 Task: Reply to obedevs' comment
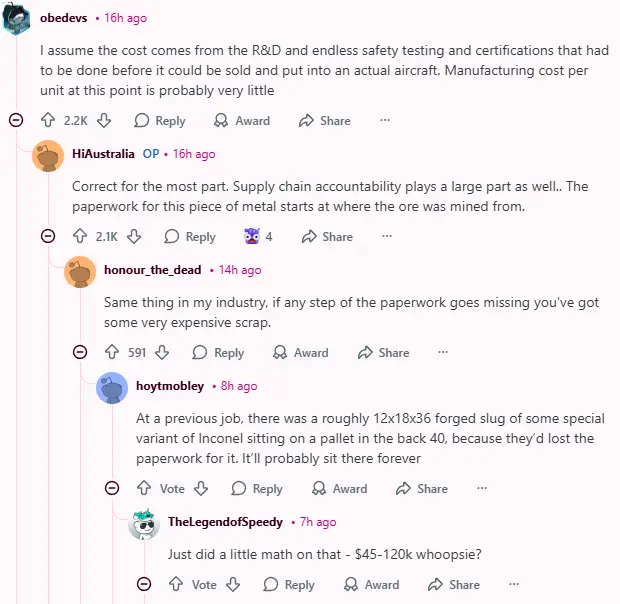coord(160,120)
